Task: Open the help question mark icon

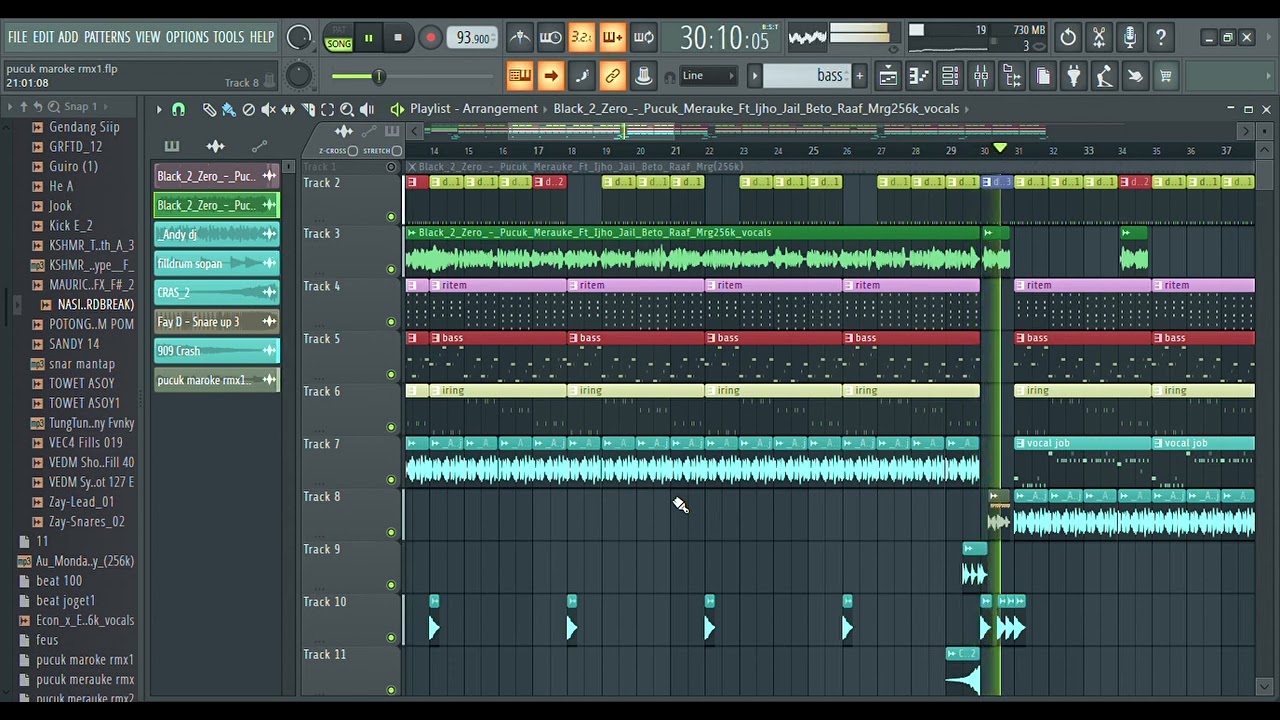Action: tap(1161, 38)
